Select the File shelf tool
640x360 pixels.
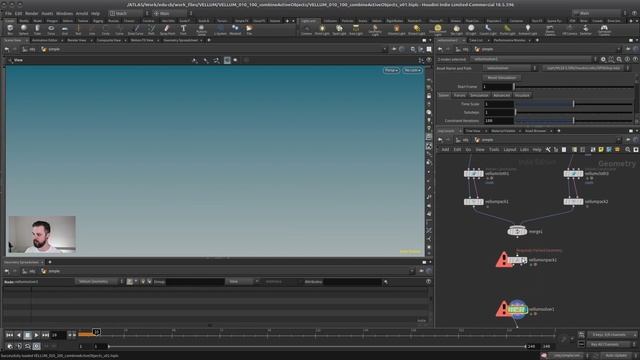[249, 29]
